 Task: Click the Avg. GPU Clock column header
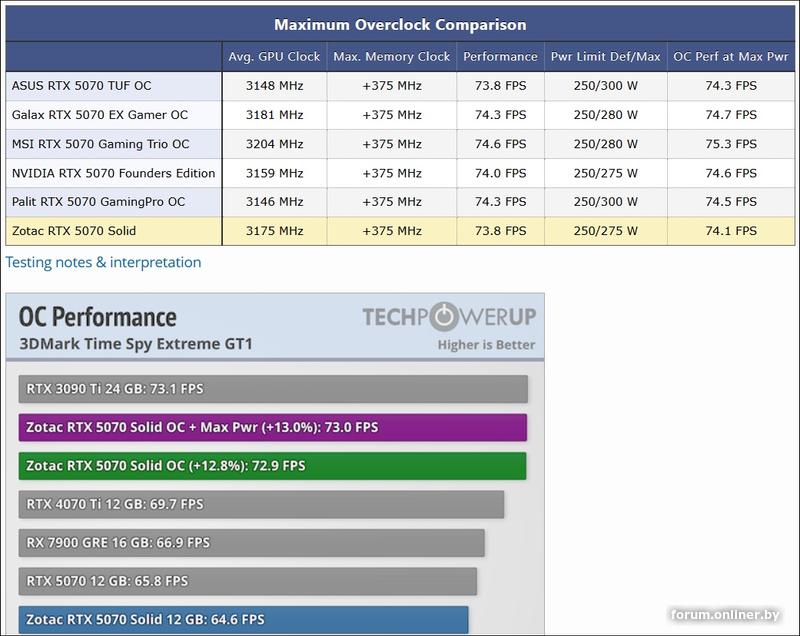pyautogui.click(x=274, y=57)
